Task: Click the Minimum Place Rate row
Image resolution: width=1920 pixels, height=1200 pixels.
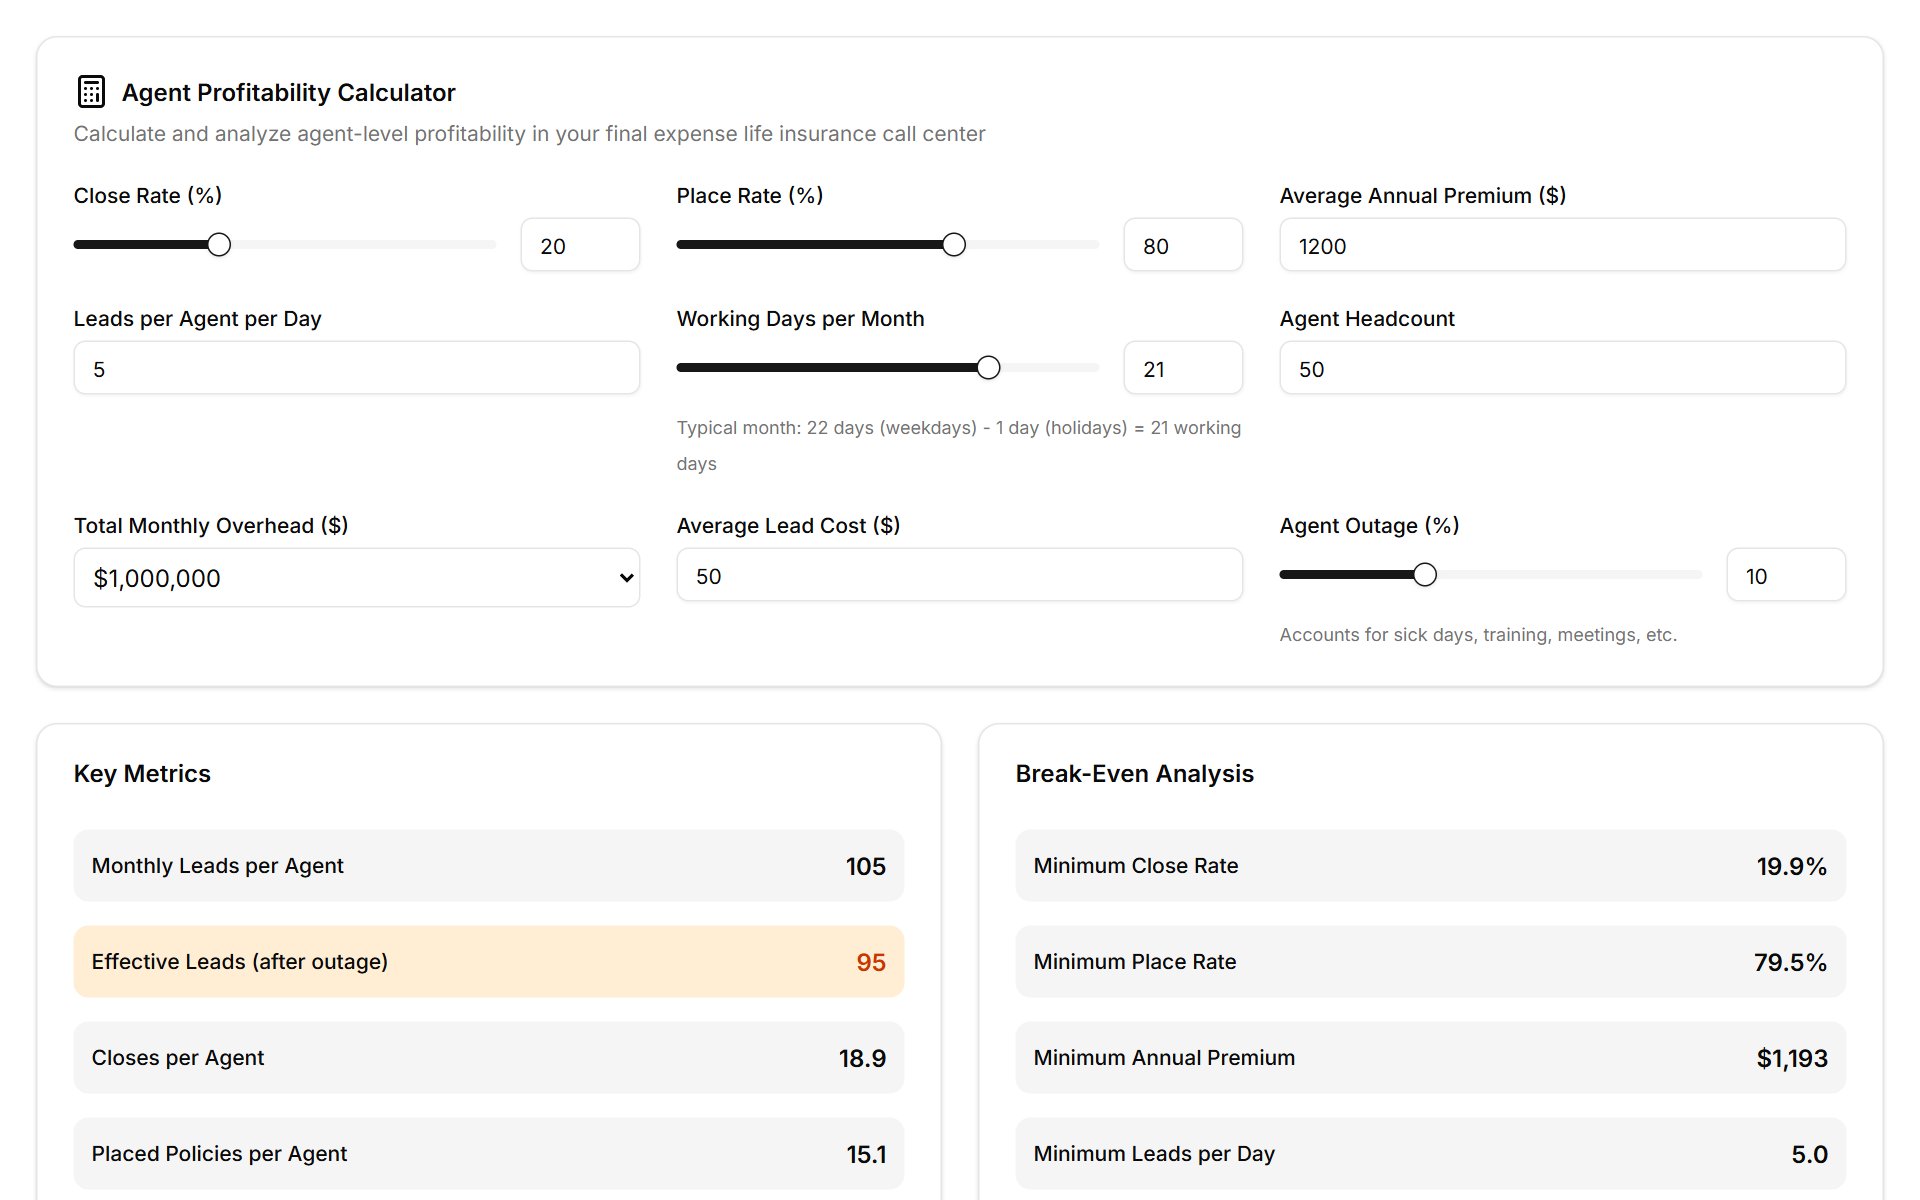Action: (x=1430, y=962)
